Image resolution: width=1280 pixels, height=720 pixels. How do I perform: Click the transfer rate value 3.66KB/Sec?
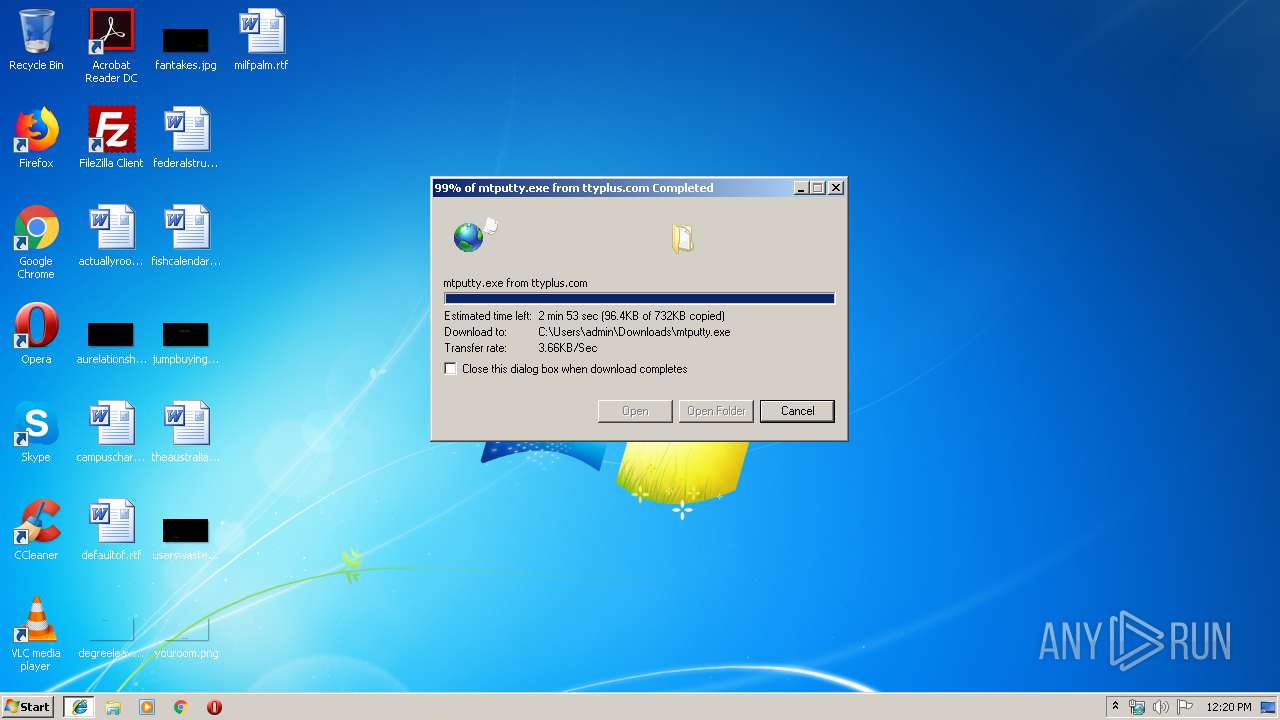click(x=568, y=348)
